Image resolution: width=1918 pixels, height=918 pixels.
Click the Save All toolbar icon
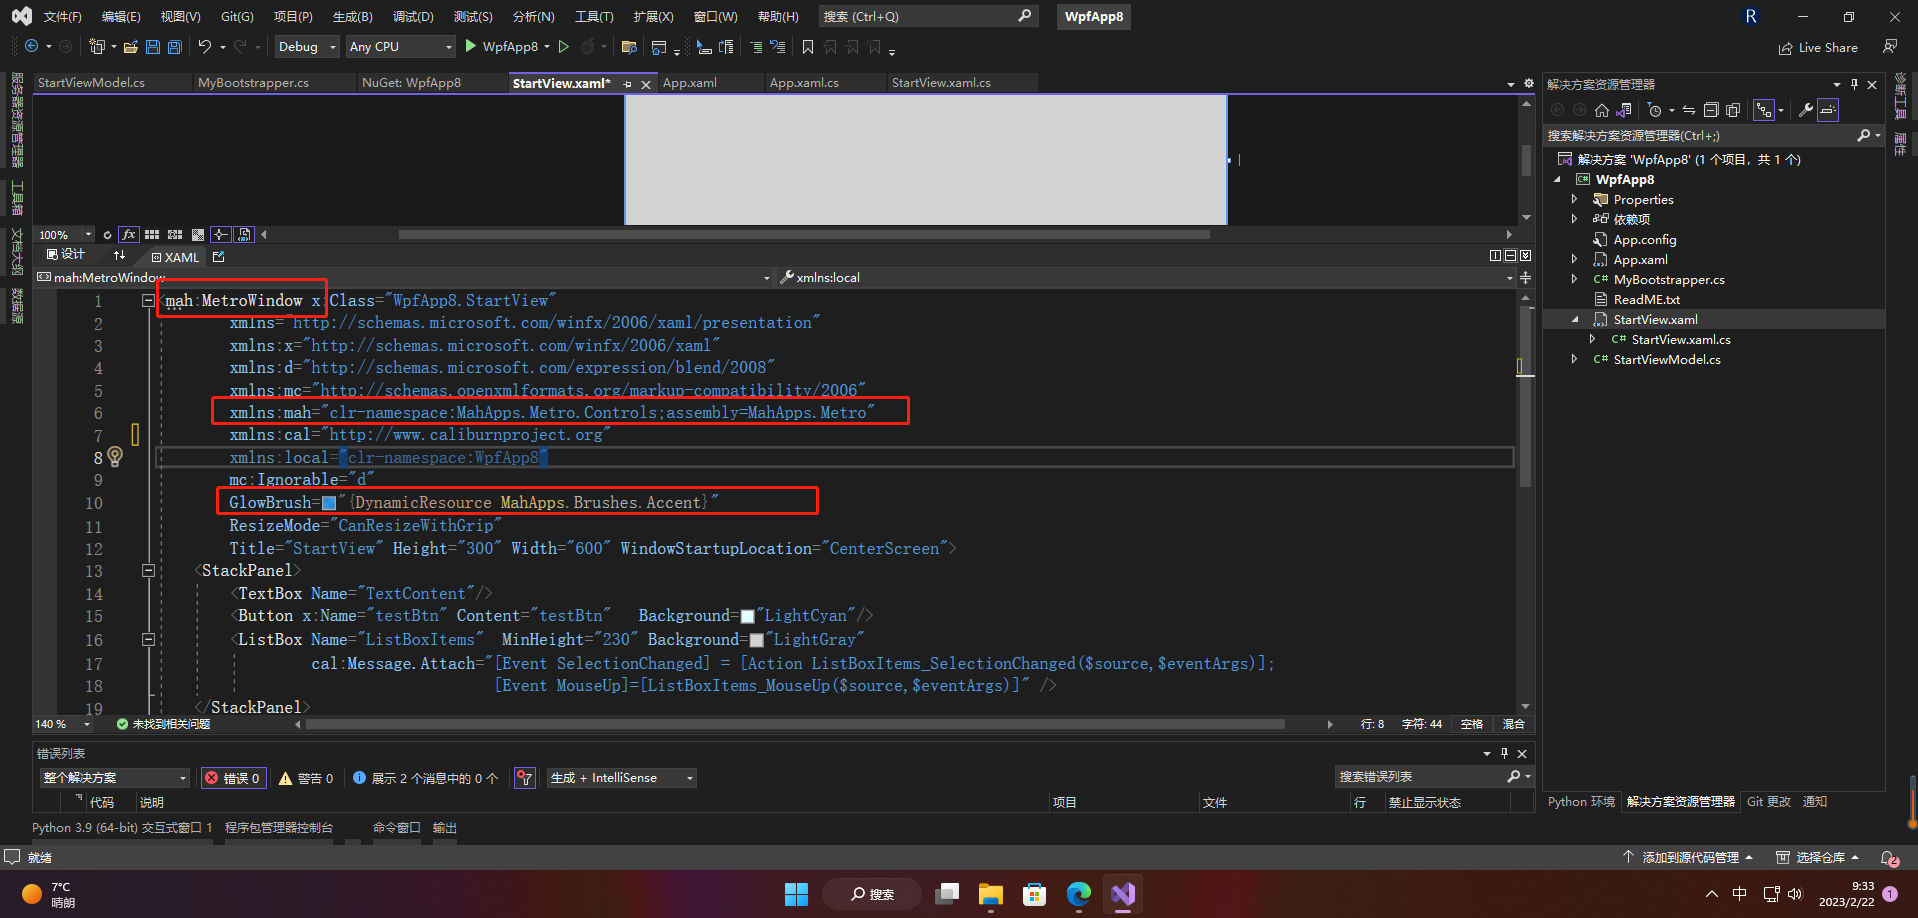[175, 47]
